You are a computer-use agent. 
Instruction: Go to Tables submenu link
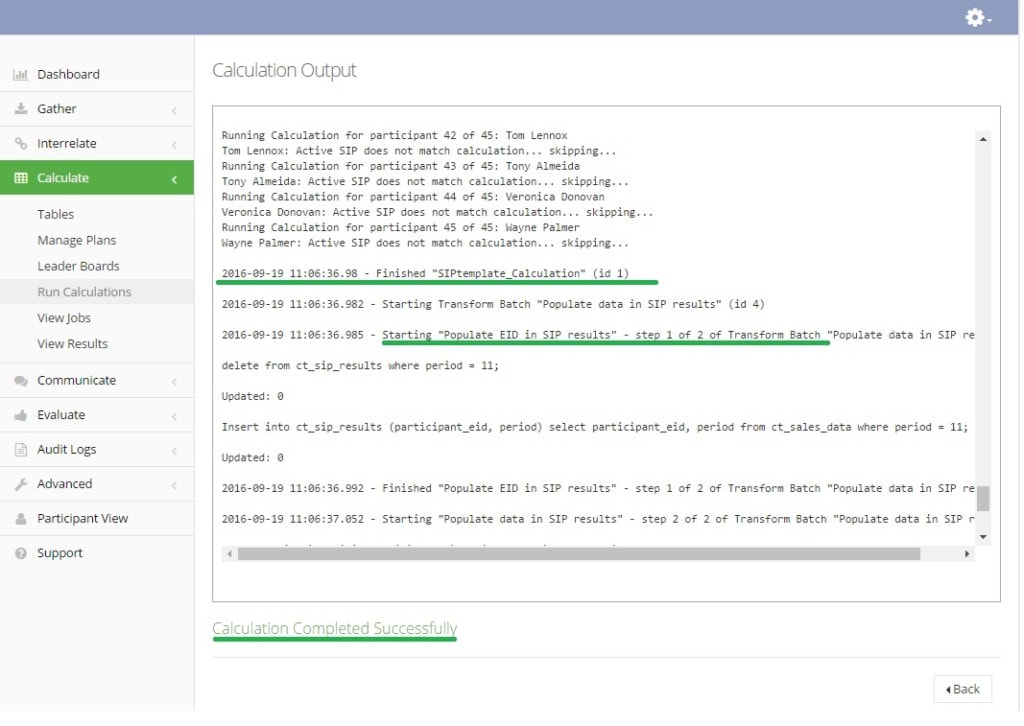point(56,214)
